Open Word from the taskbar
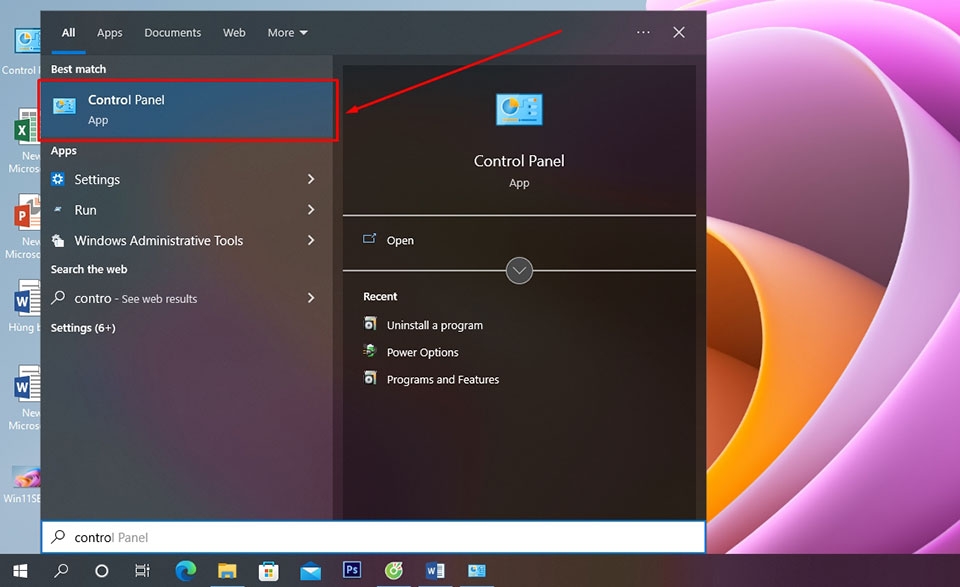 pyautogui.click(x=435, y=571)
